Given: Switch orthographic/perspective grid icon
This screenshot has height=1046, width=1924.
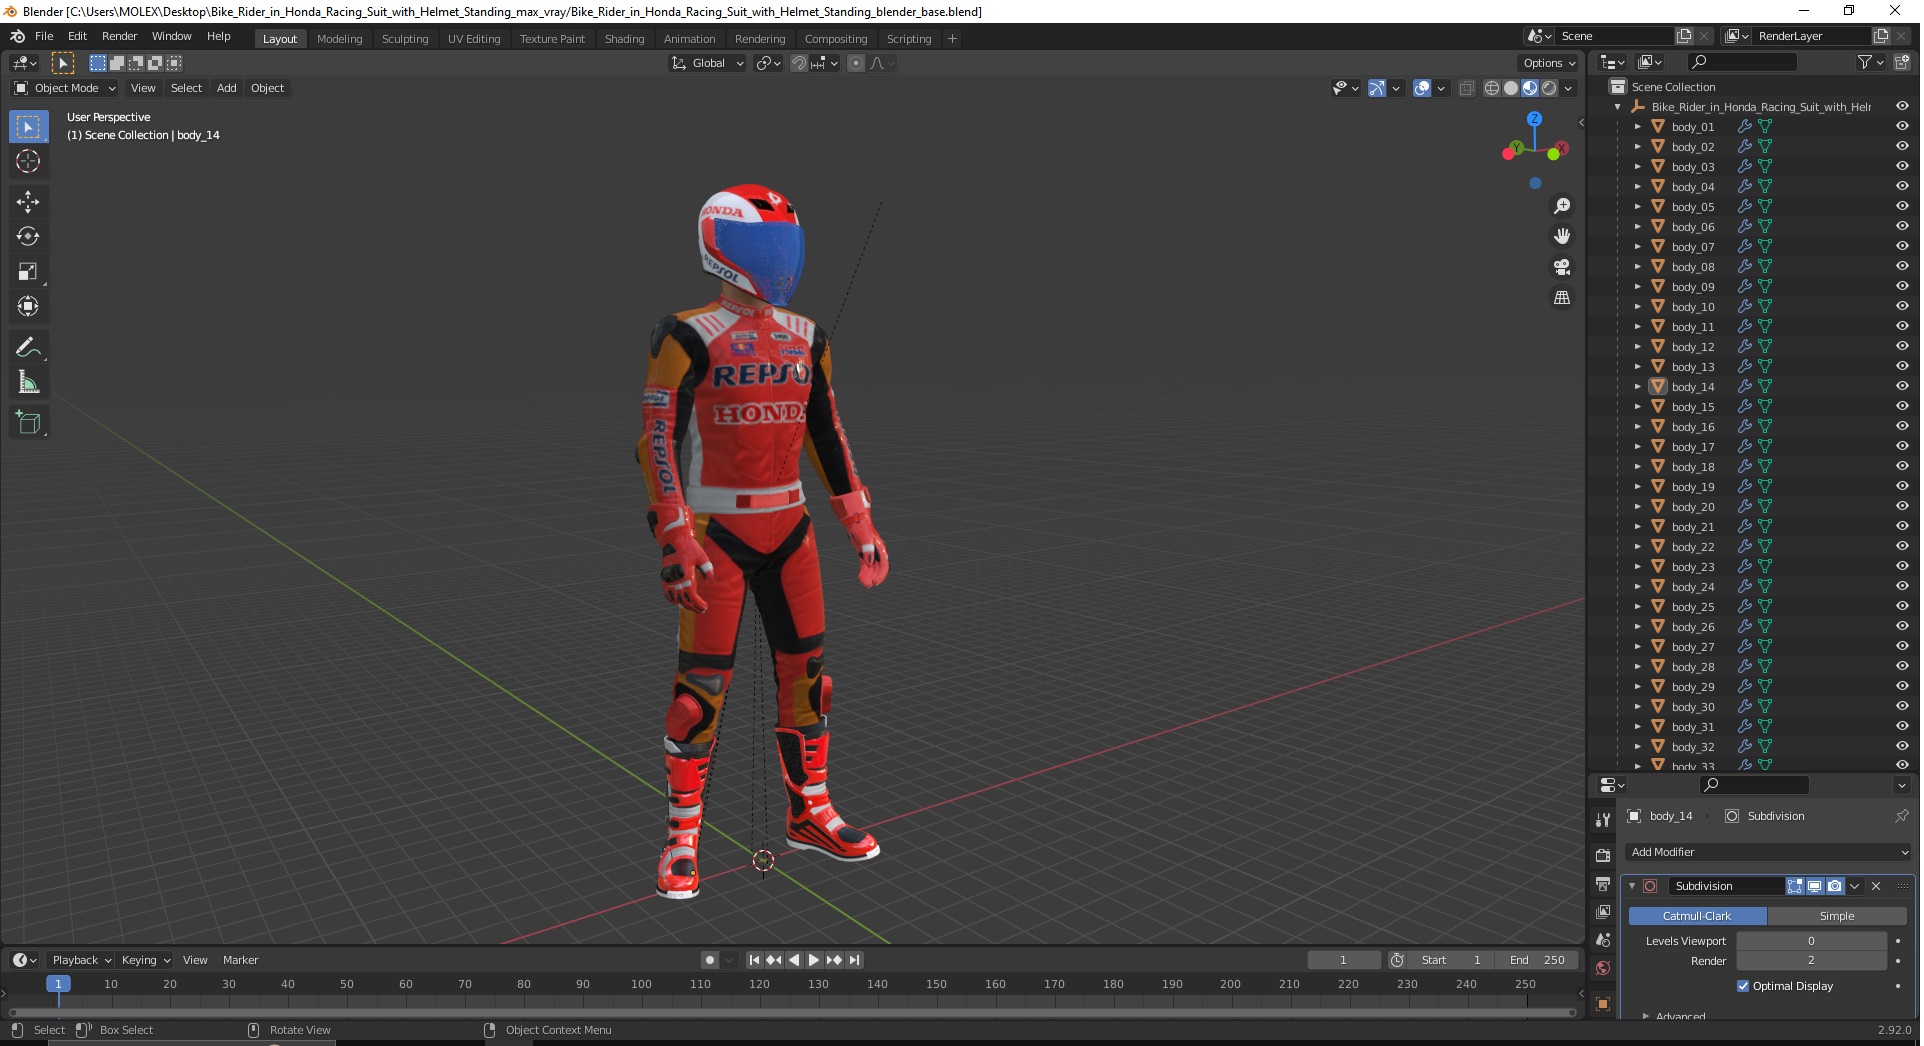Looking at the screenshot, I should click(x=1561, y=298).
